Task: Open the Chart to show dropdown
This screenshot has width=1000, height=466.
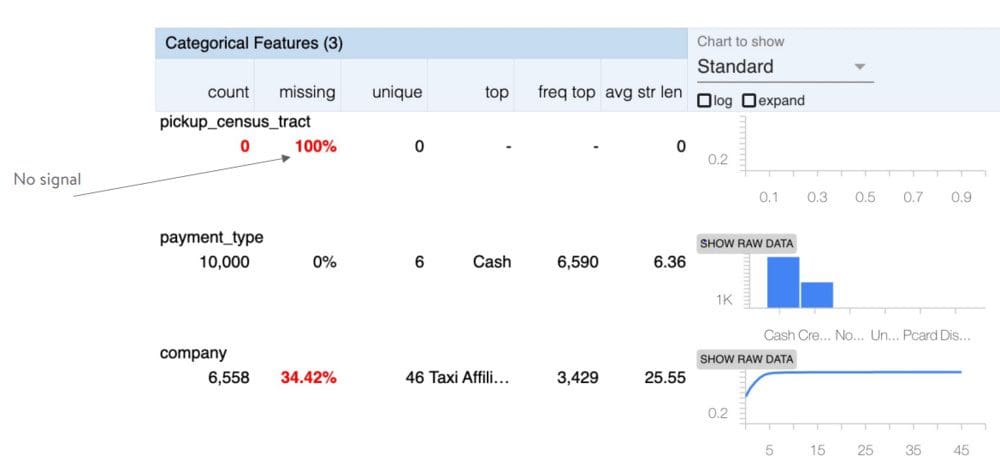Action: pyautogui.click(x=785, y=67)
